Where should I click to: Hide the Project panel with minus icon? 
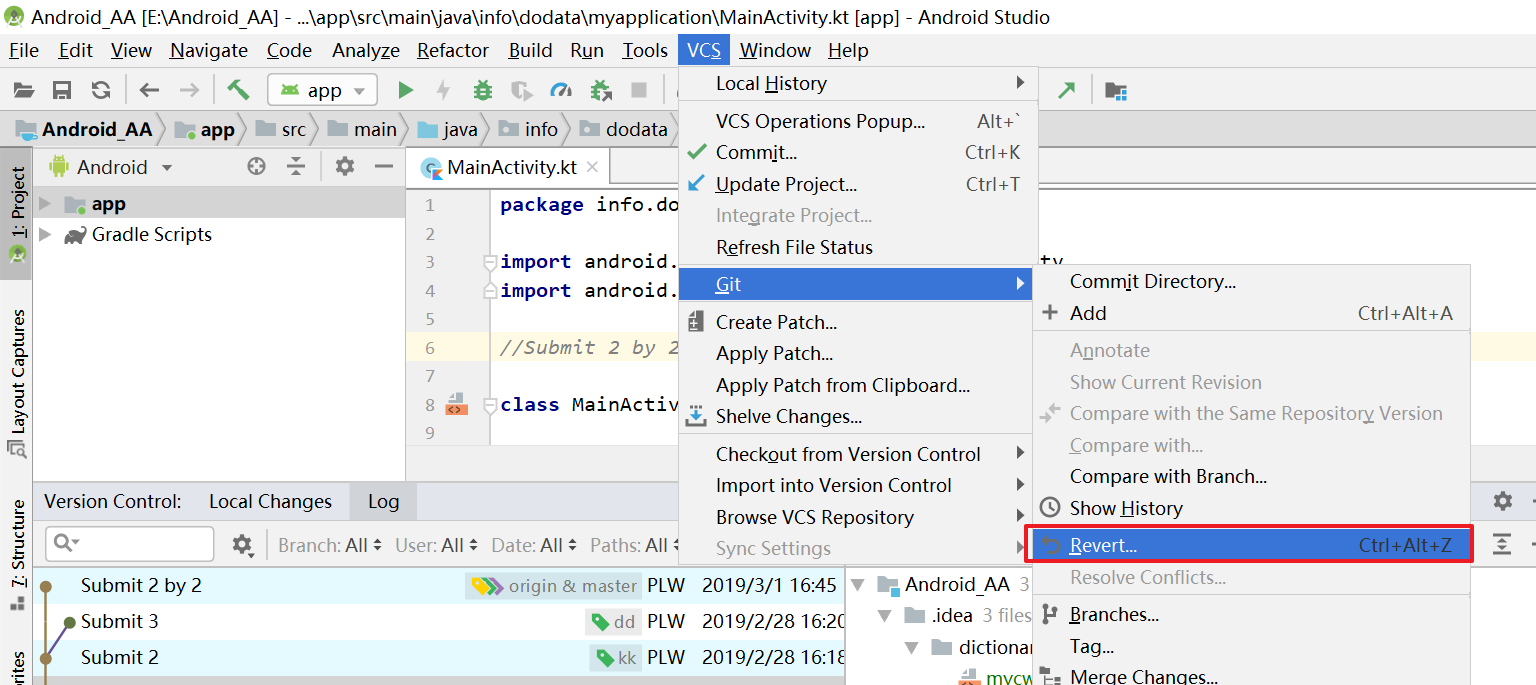384,167
